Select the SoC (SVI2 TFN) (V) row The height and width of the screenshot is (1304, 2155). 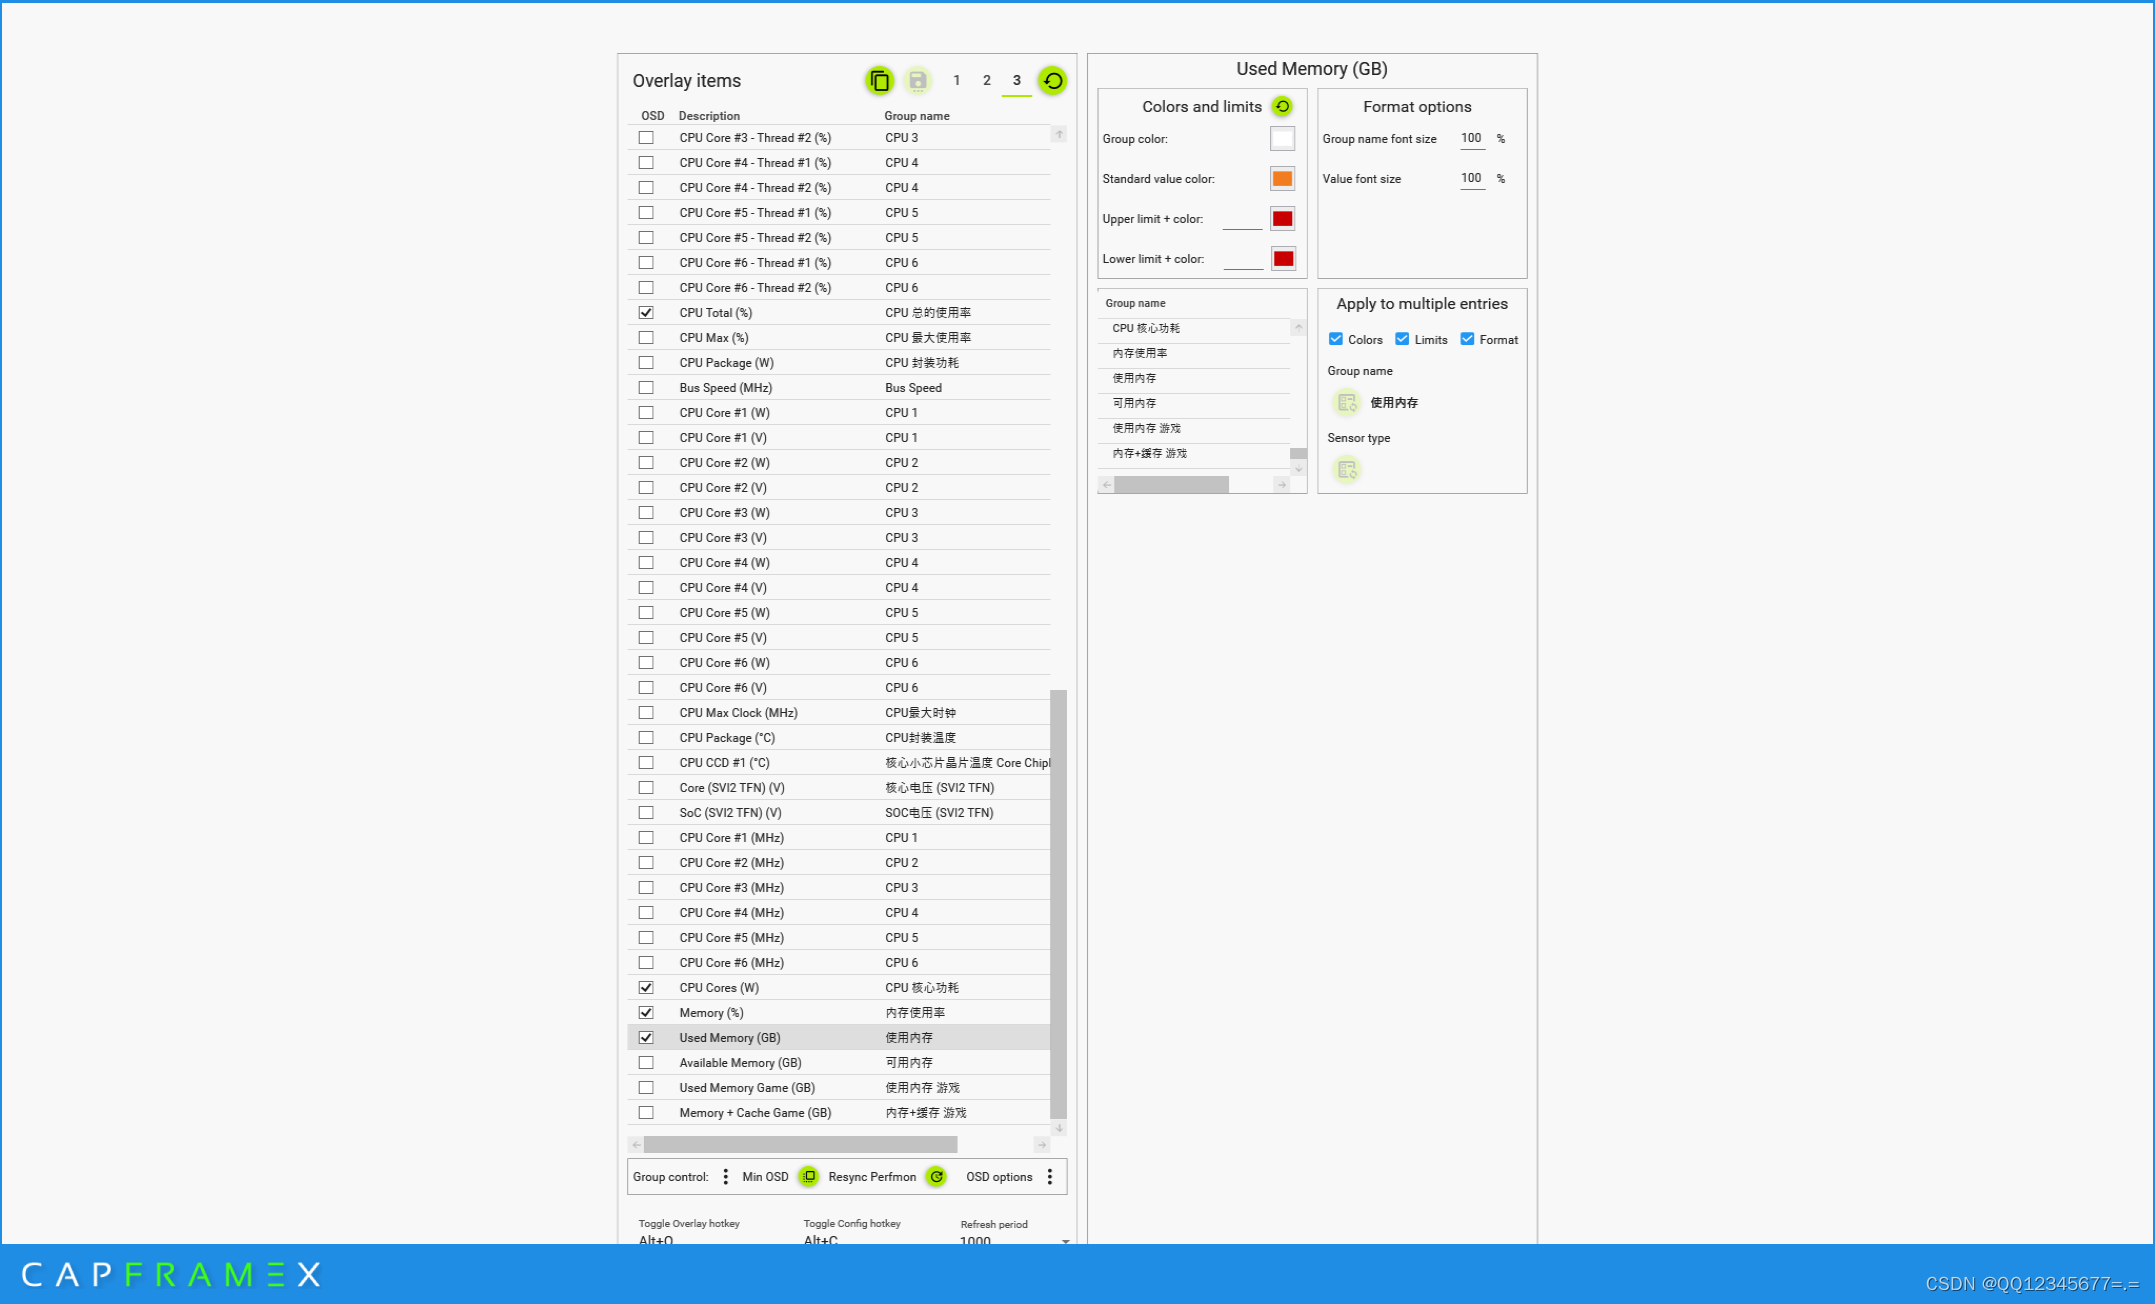tap(839, 813)
